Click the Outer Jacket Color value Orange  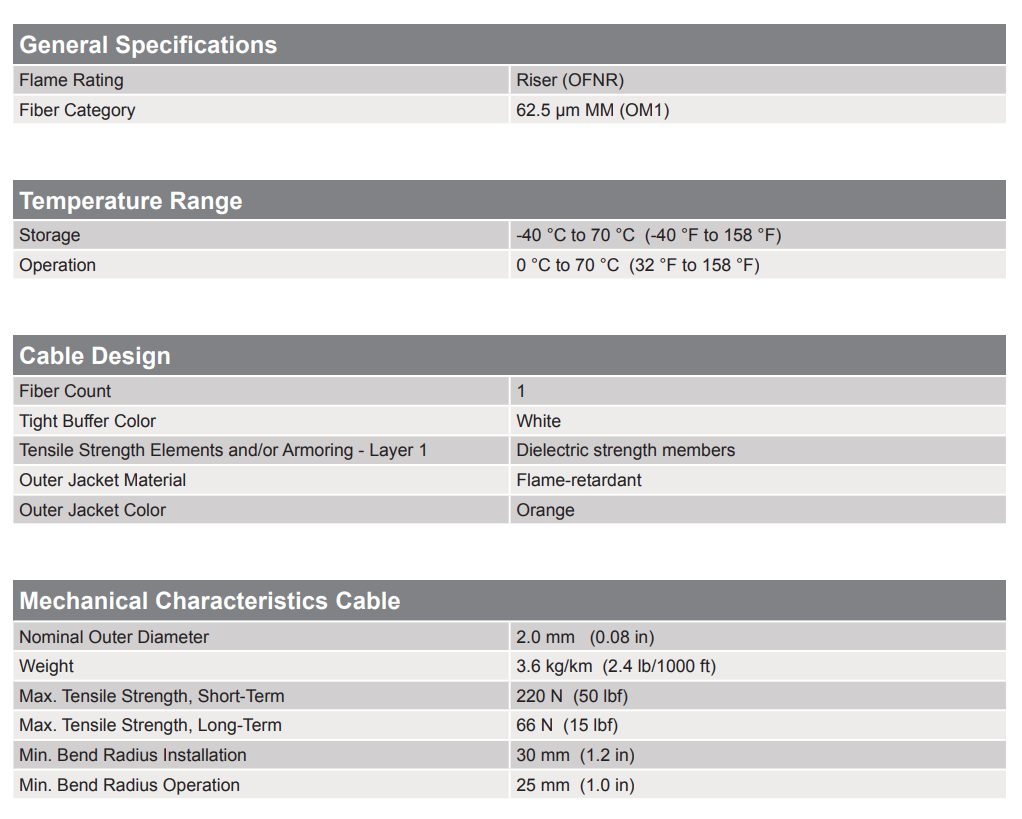[x=545, y=510]
